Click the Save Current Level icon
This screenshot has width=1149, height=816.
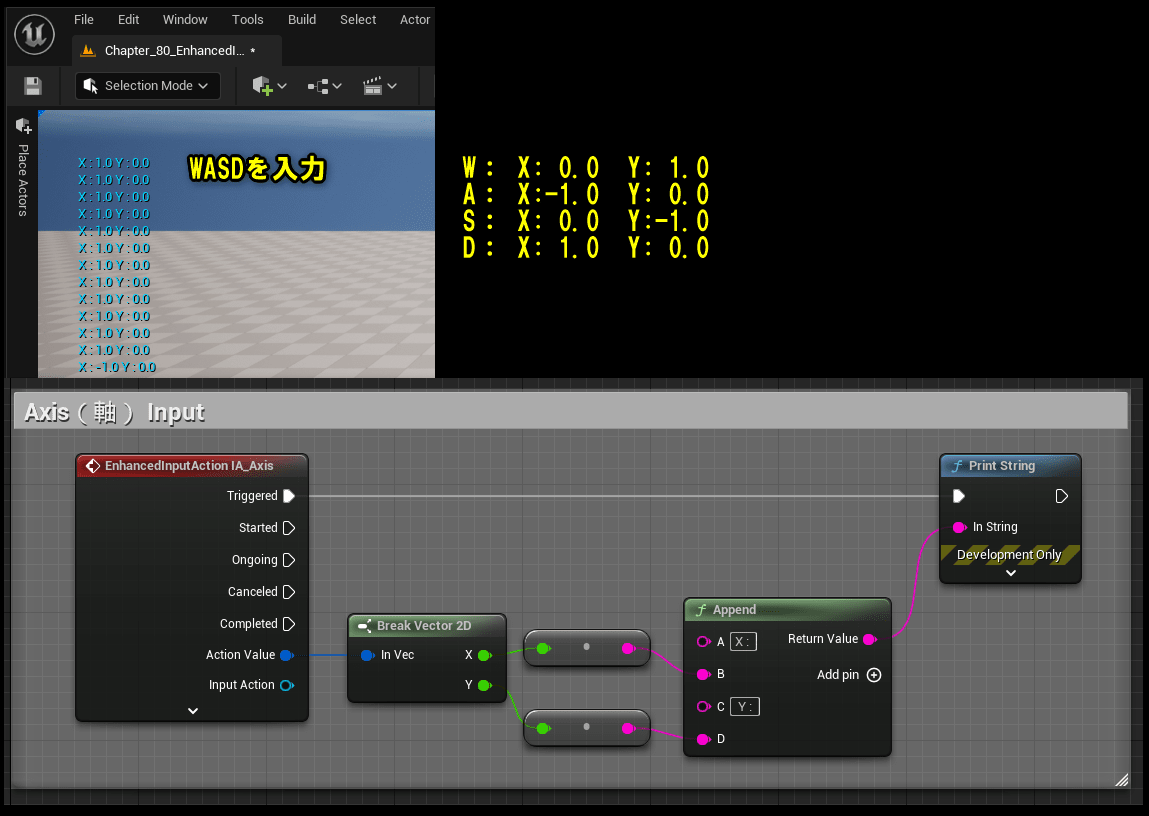point(33,86)
